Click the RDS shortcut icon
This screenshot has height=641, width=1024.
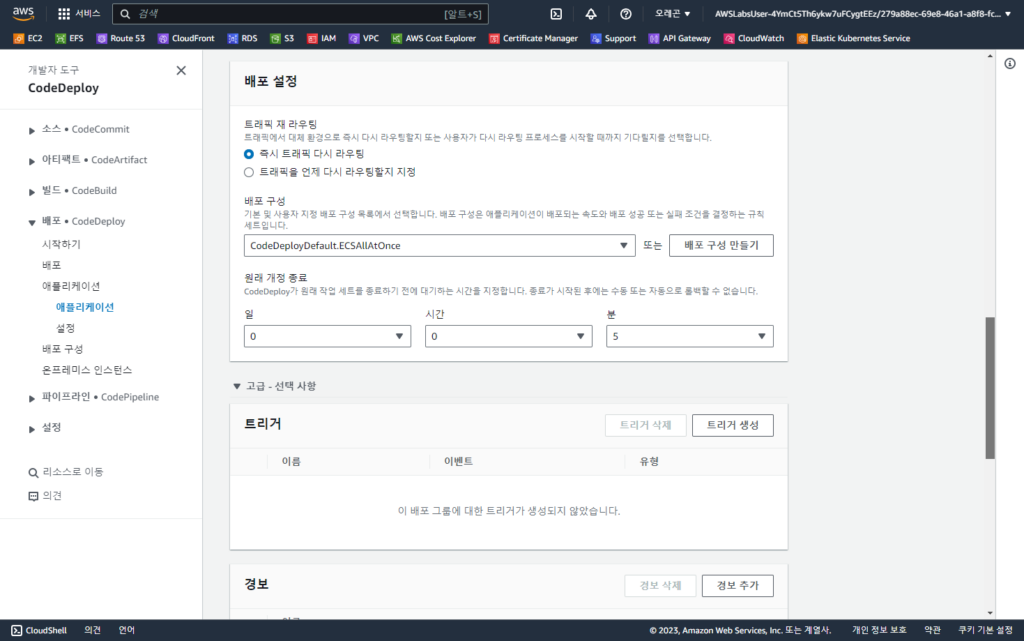232,39
